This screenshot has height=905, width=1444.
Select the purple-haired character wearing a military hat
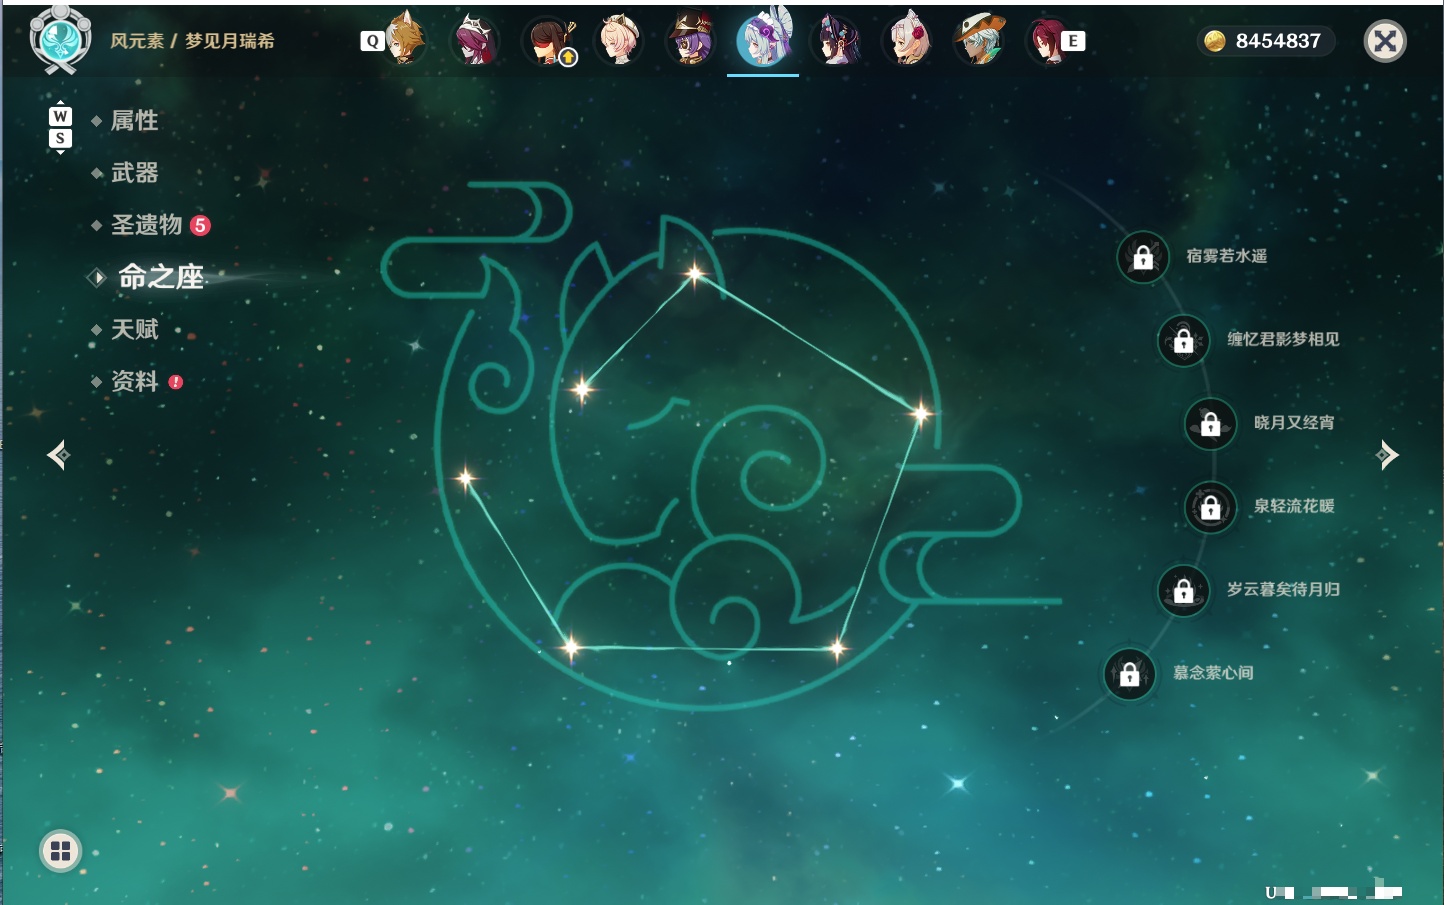691,40
